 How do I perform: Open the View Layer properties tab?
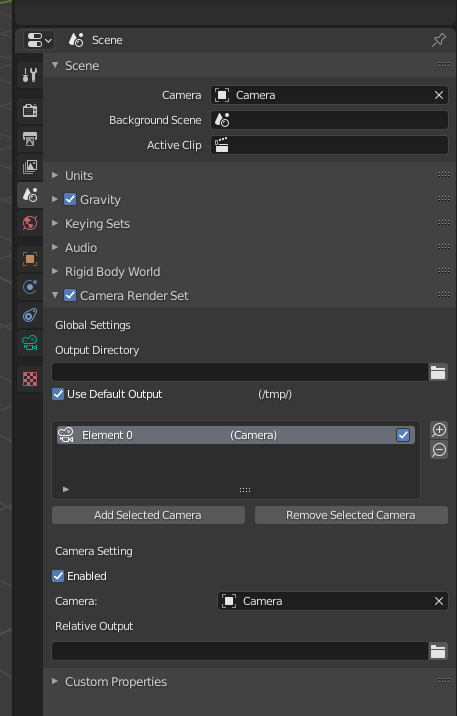pos(30,167)
